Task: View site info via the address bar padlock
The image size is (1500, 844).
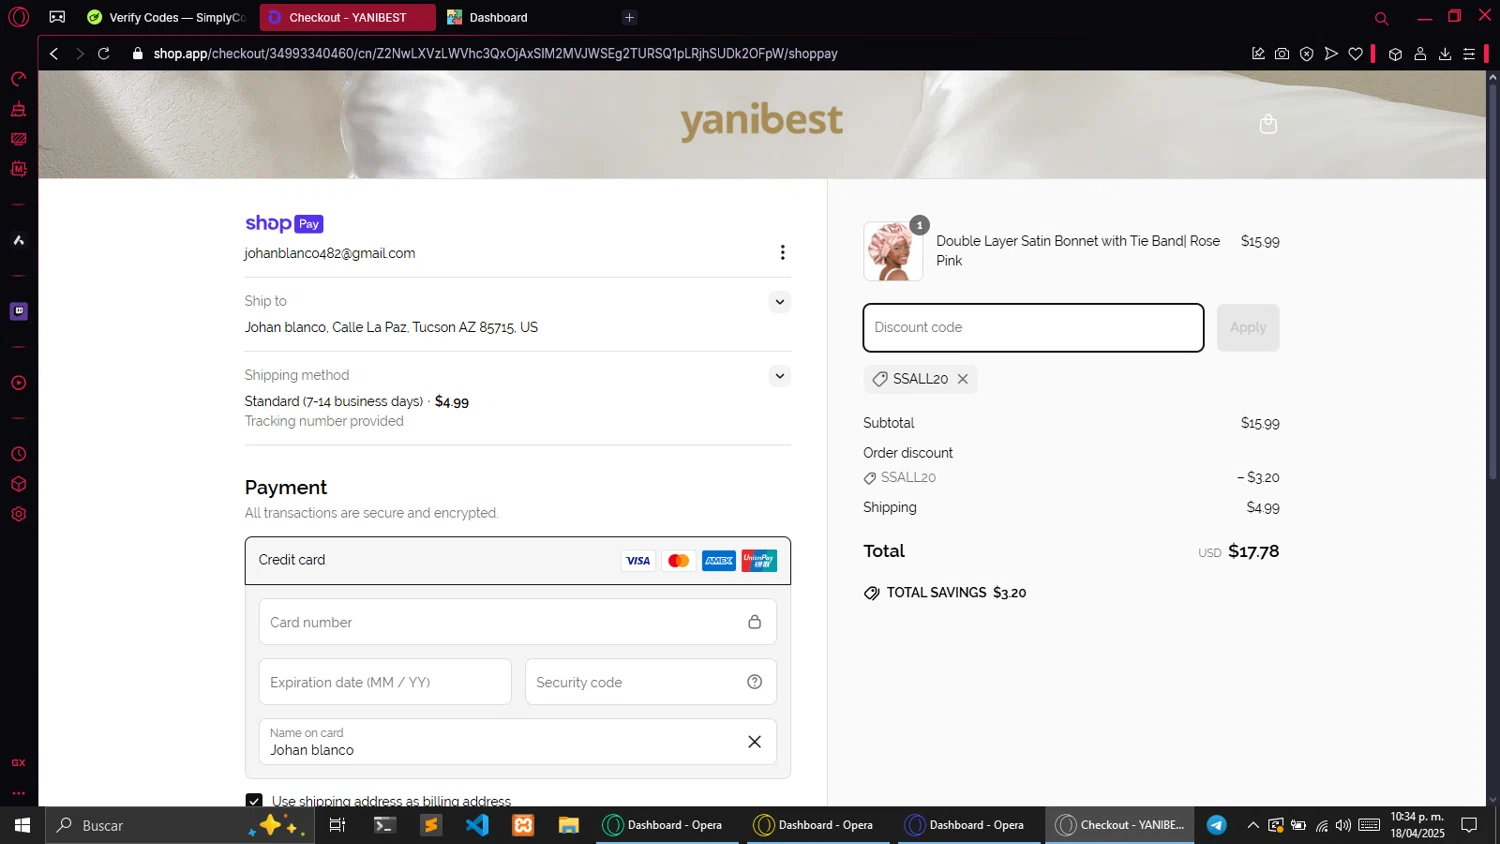Action: 138,54
